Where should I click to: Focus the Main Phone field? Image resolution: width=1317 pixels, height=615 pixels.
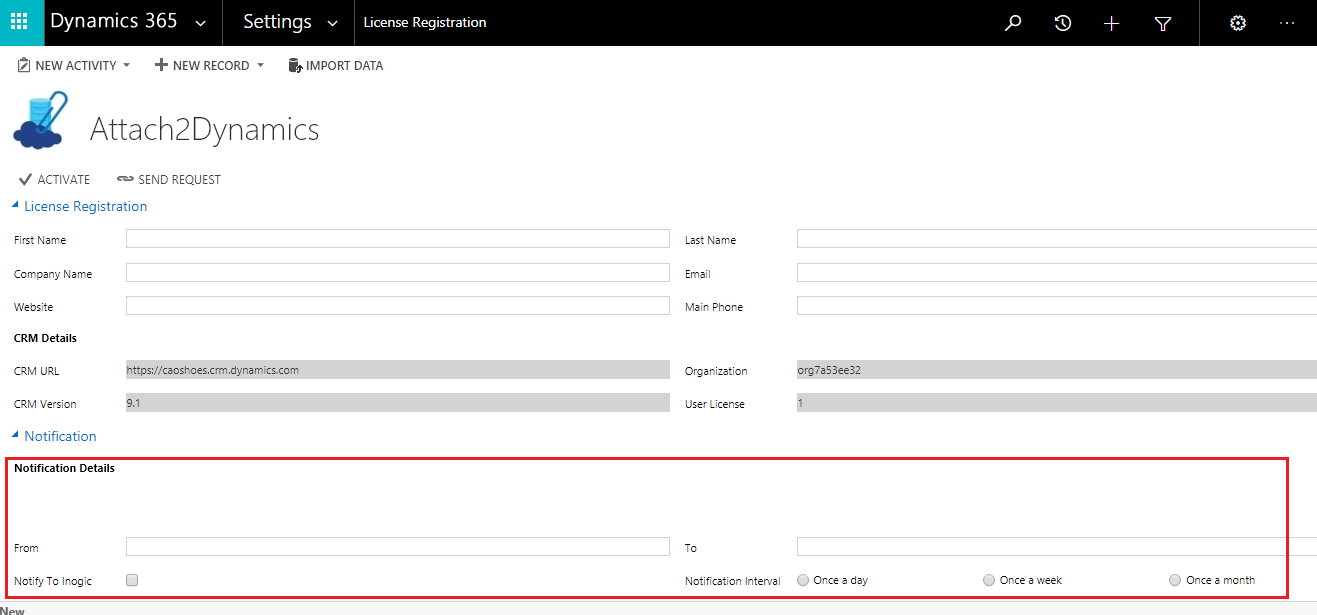(x=1057, y=306)
